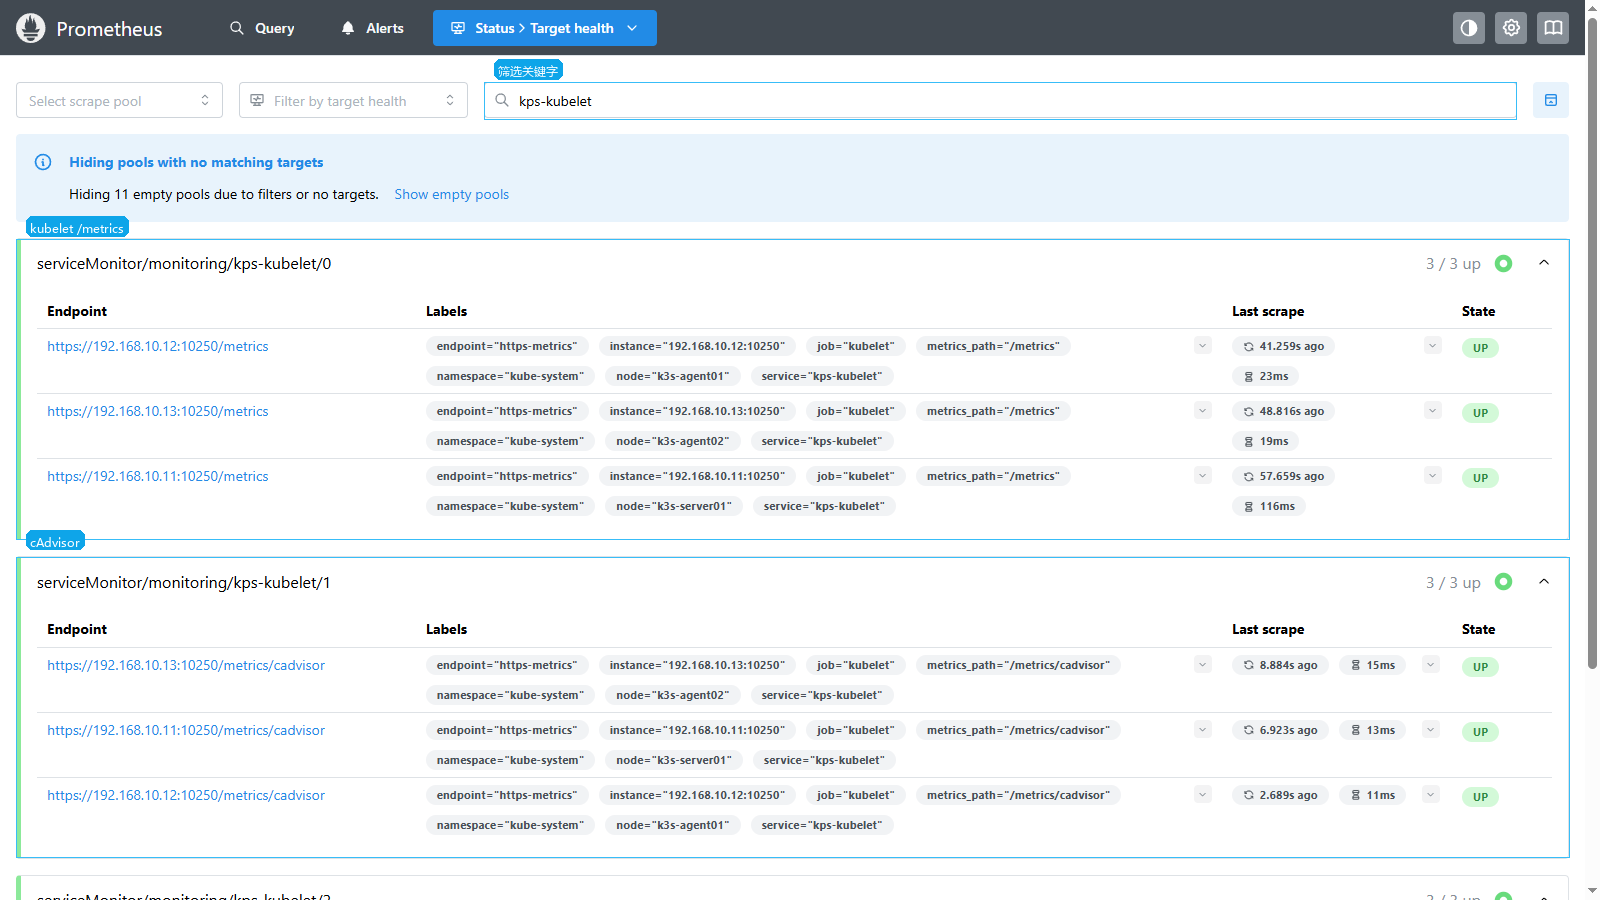Click the "Hiding pools with no matching targets" heading
The height and width of the screenshot is (900, 1600).
[196, 162]
